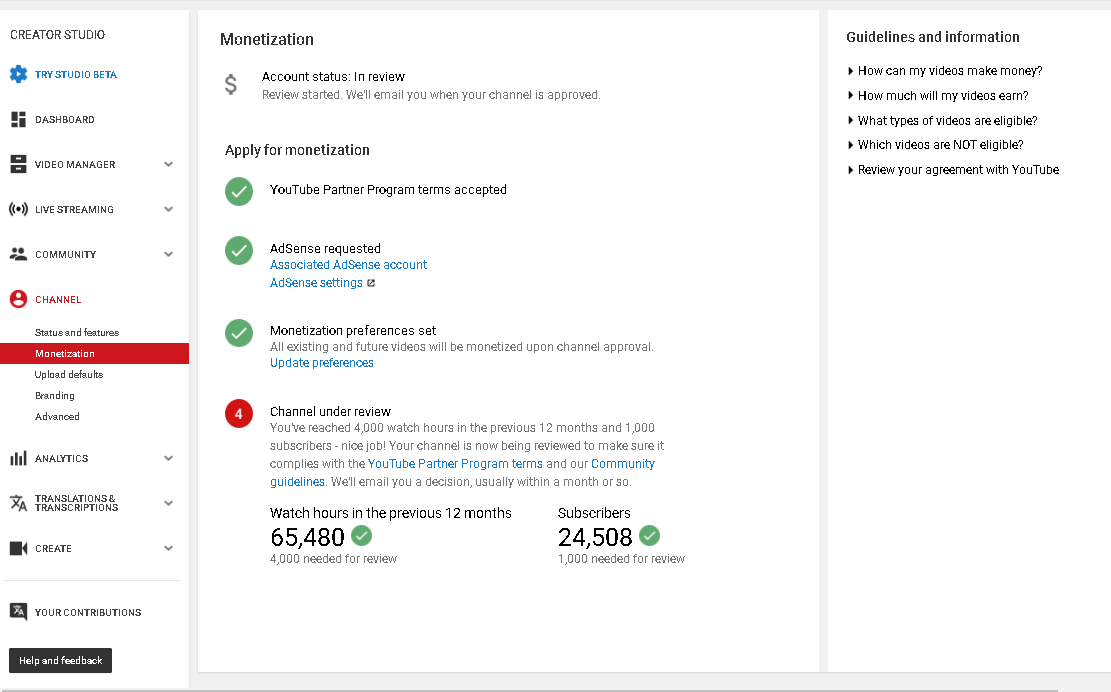The width and height of the screenshot is (1111, 692).
Task: Click external link icon beside AdSense settings
Action: click(x=371, y=283)
